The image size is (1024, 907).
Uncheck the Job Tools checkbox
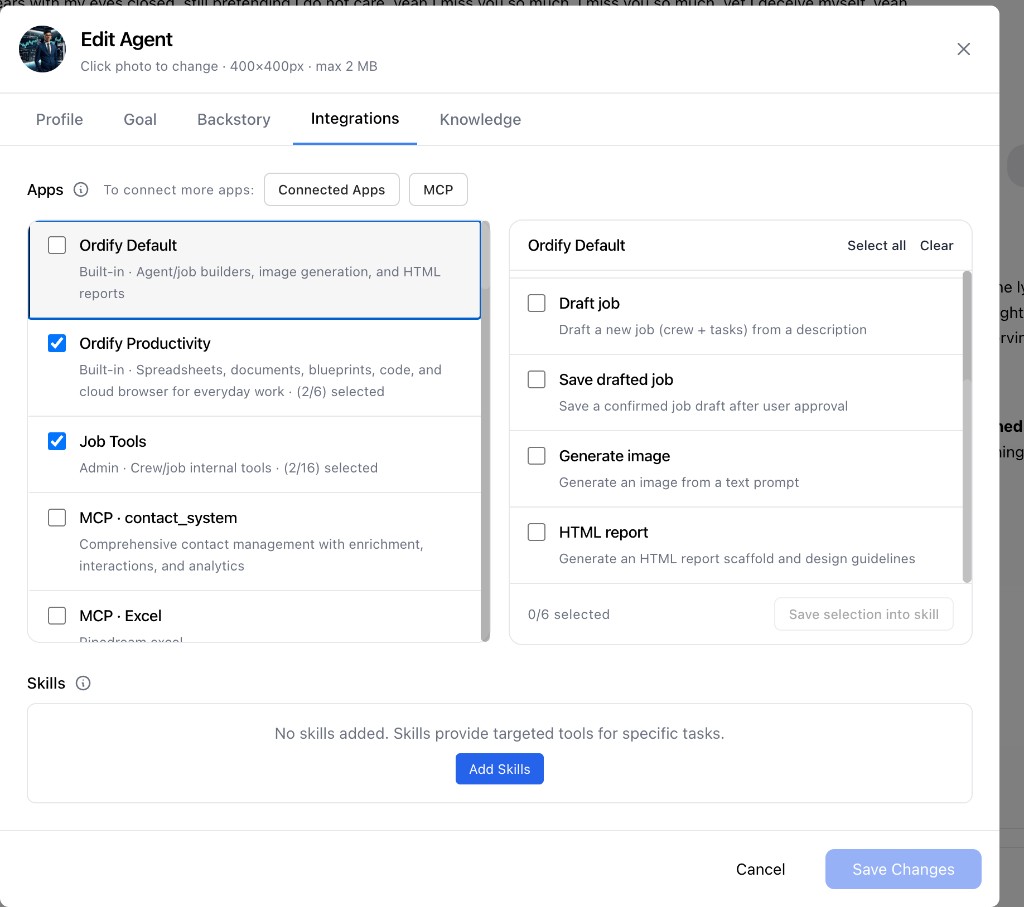pyautogui.click(x=57, y=441)
